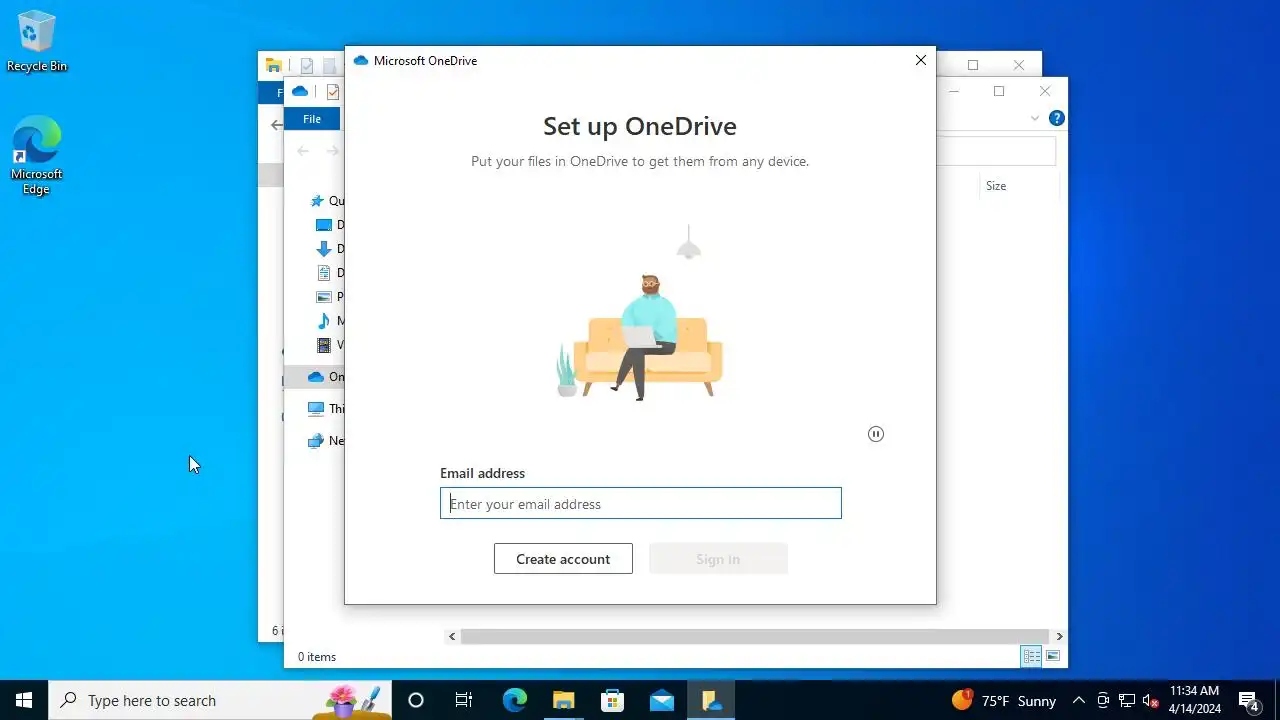
Task: Show hidden system tray icons
Action: coord(1079,700)
